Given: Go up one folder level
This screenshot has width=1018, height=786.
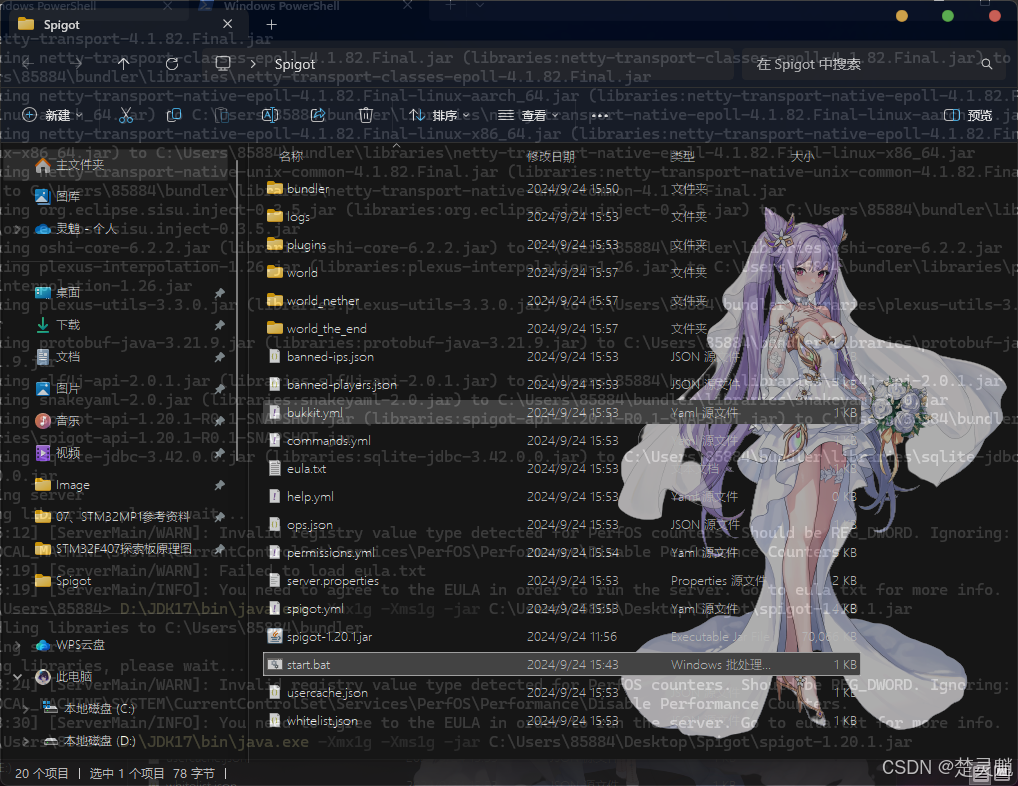Looking at the screenshot, I should click(123, 64).
